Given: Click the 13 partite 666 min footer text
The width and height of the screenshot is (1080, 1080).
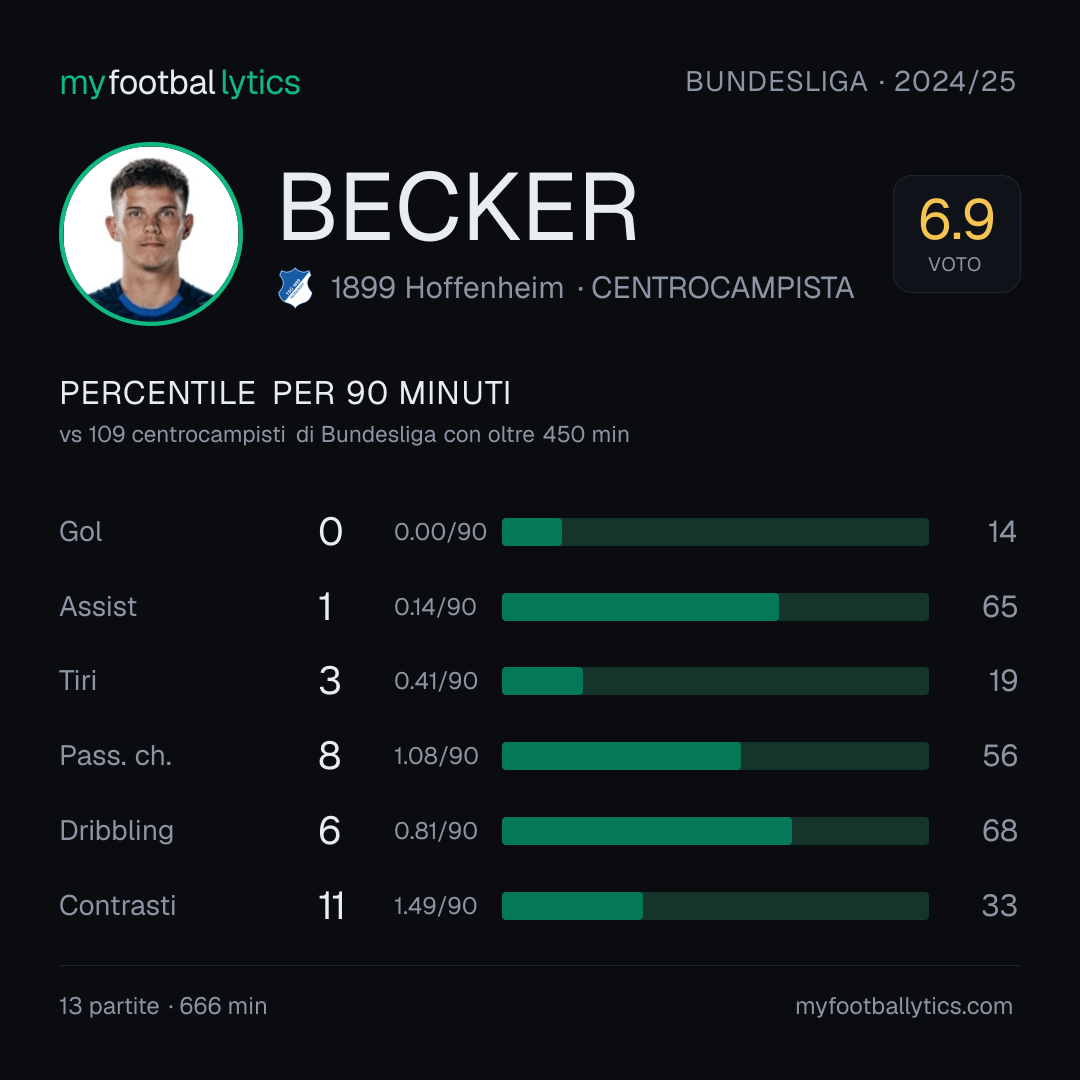Looking at the screenshot, I should [163, 1006].
